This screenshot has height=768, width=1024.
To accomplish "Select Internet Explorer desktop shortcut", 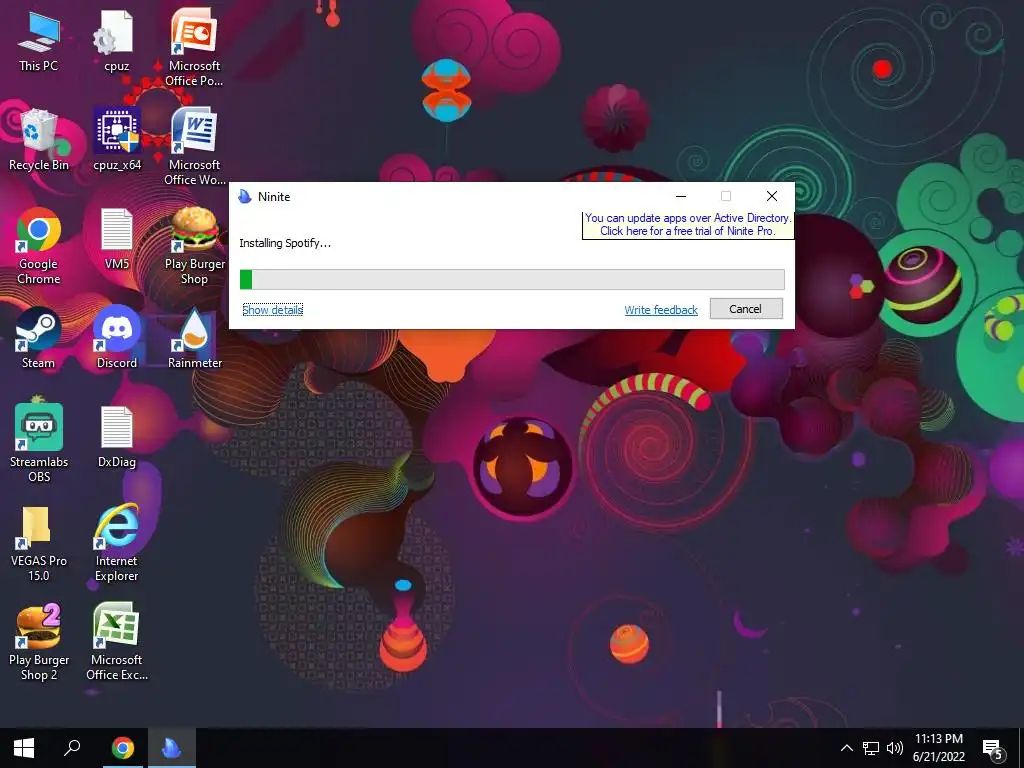I will 116,543.
